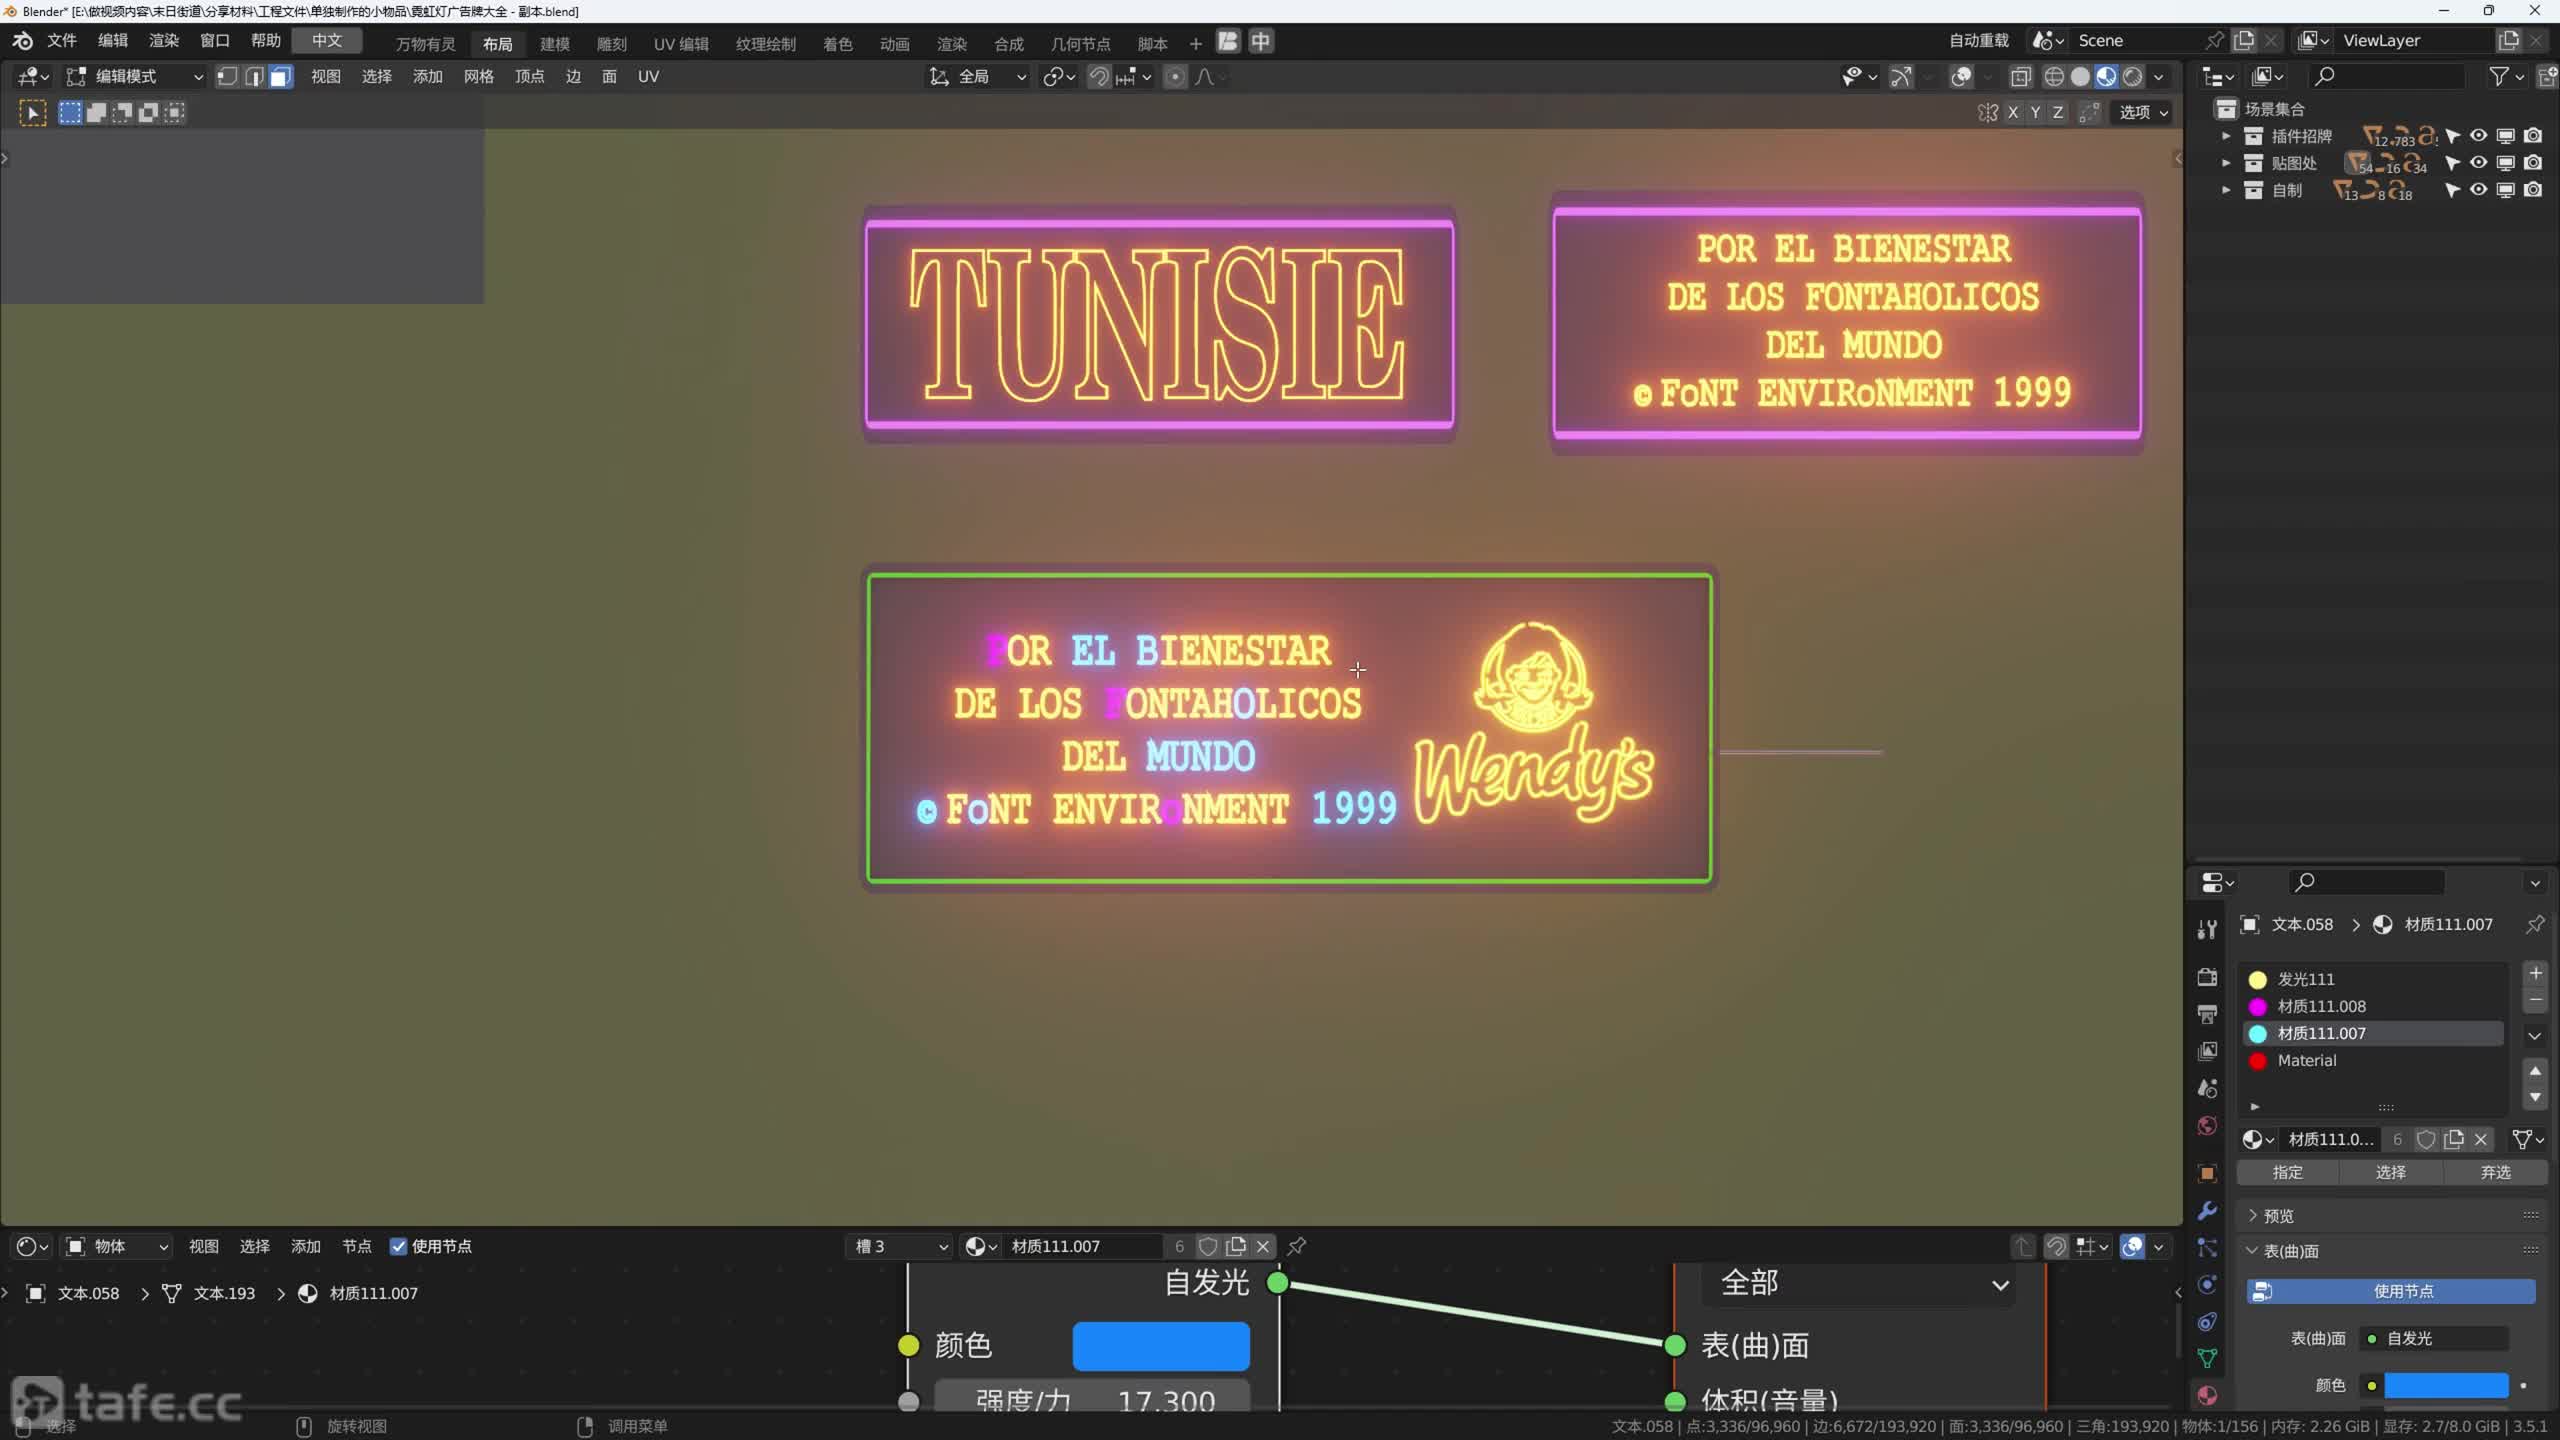Remove the selected material slot
Image resolution: width=2560 pixels, height=1440 pixels.
tap(2535, 1000)
